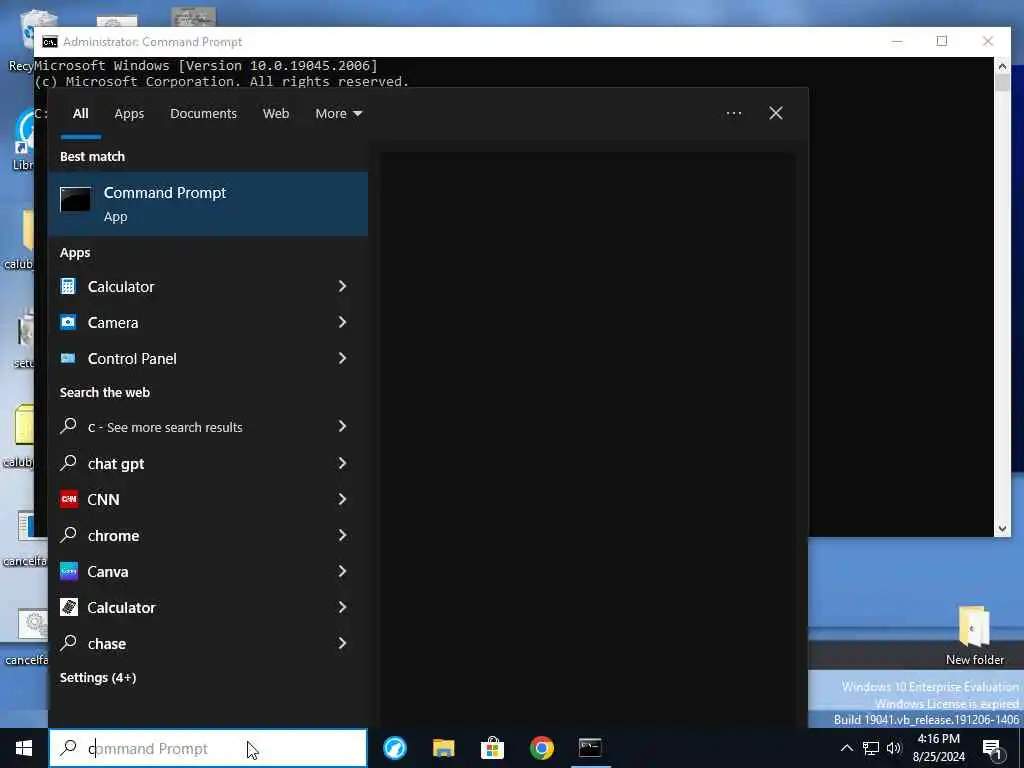Open the More filter dropdown
1024x768 pixels.
338,114
